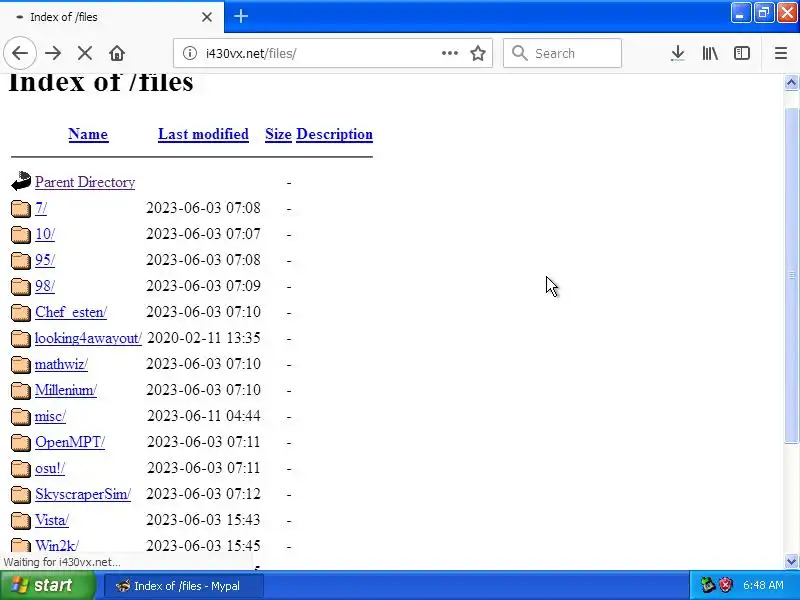Image resolution: width=800 pixels, height=600 pixels.
Task: Click the folder icon beside misc/
Action: click(x=20, y=416)
